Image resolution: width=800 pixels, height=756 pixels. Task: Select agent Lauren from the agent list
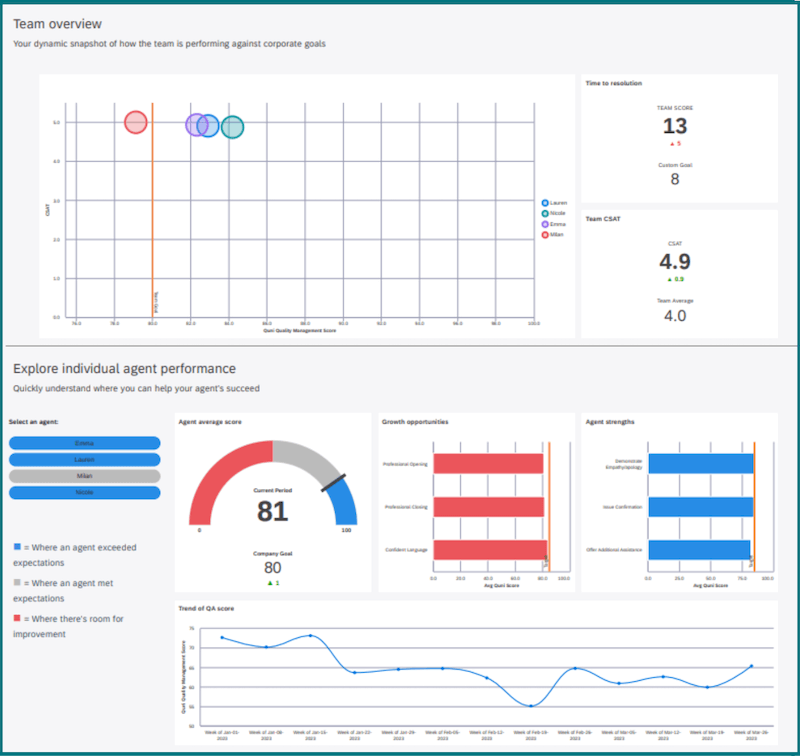[x=85, y=459]
